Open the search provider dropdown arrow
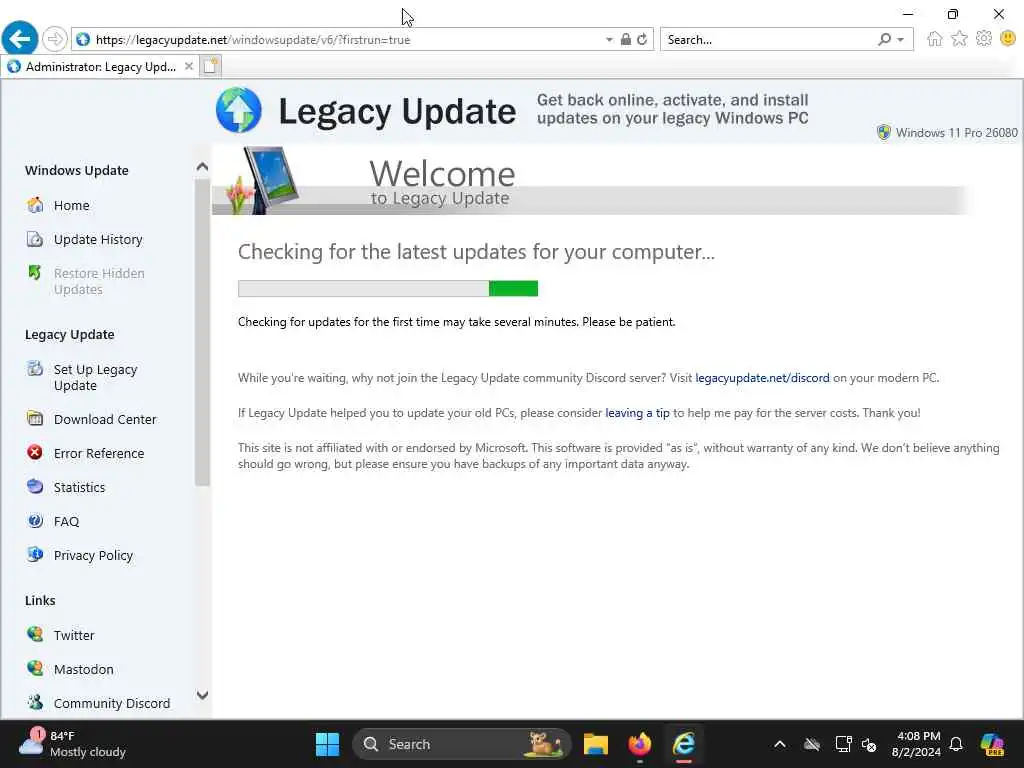Viewport: 1024px width, 768px height. pyautogui.click(x=901, y=40)
